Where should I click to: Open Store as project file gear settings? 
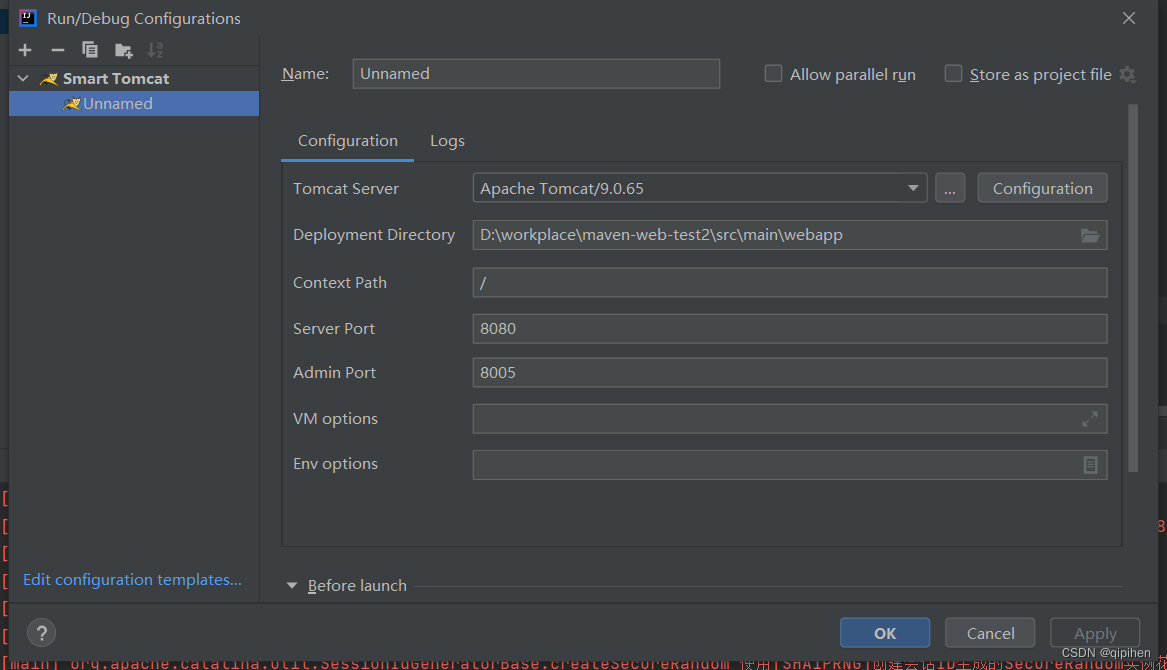(x=1127, y=74)
